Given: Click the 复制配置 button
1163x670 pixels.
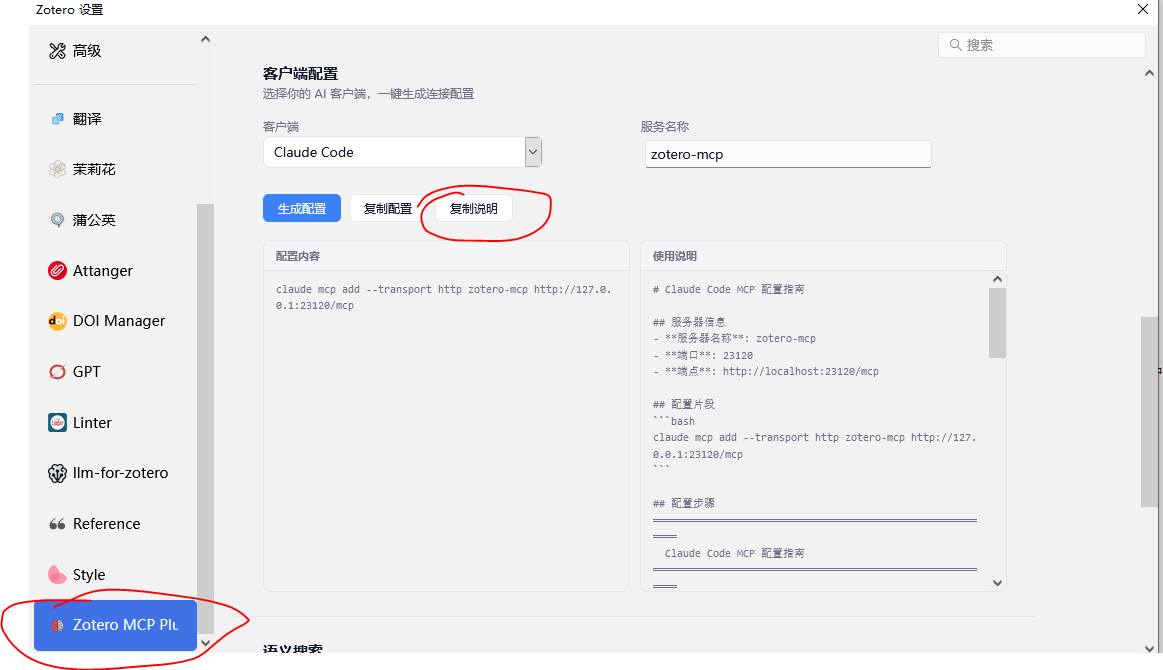Looking at the screenshot, I should [388, 208].
